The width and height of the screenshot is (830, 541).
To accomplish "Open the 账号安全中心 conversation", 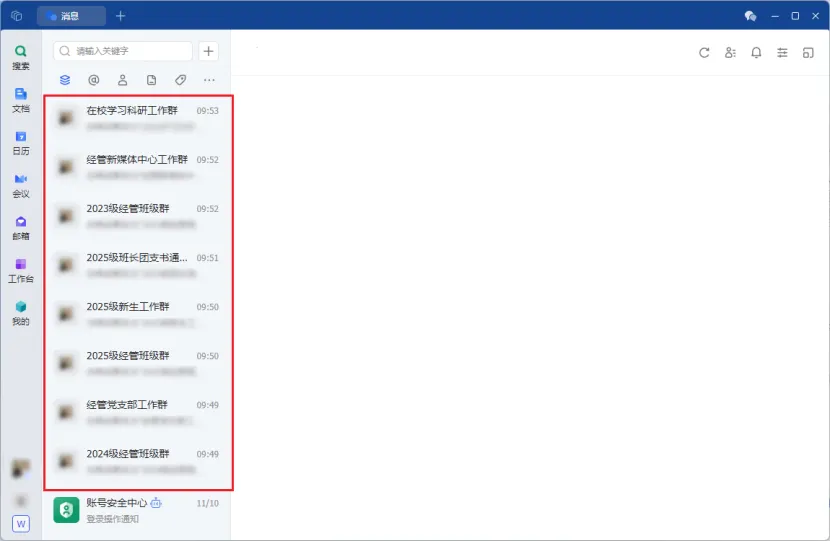I will (138, 510).
